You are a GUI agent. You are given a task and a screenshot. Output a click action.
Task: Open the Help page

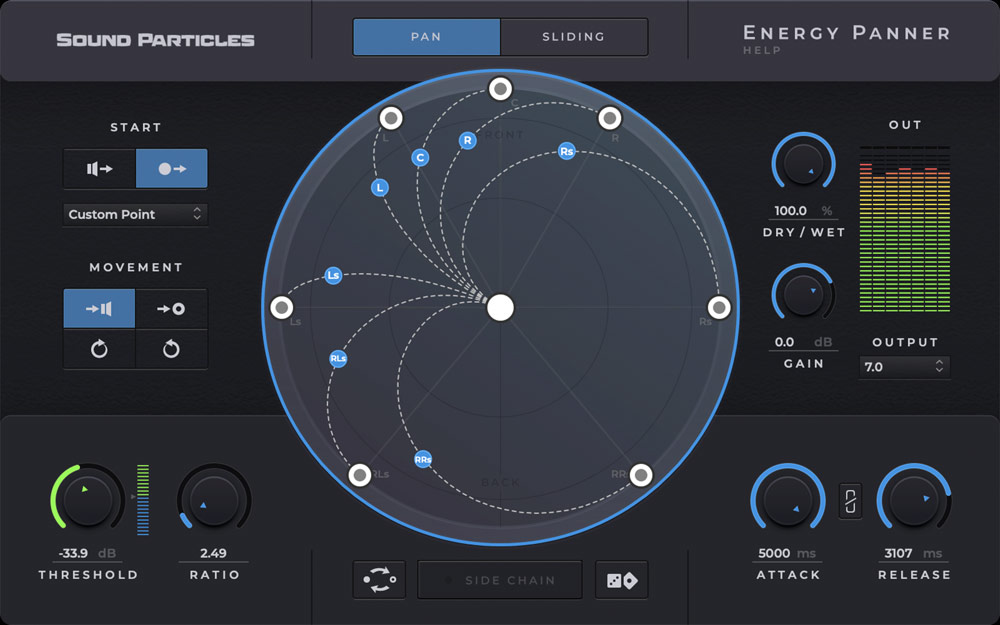(x=762, y=49)
